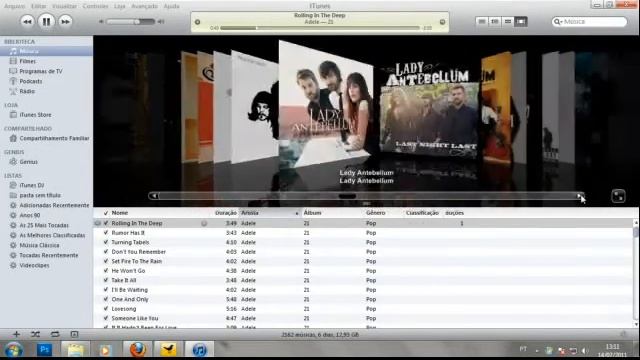Viewport: 640px width, 360px height.
Task: Click the add playlist plus button
Action: [16, 334]
